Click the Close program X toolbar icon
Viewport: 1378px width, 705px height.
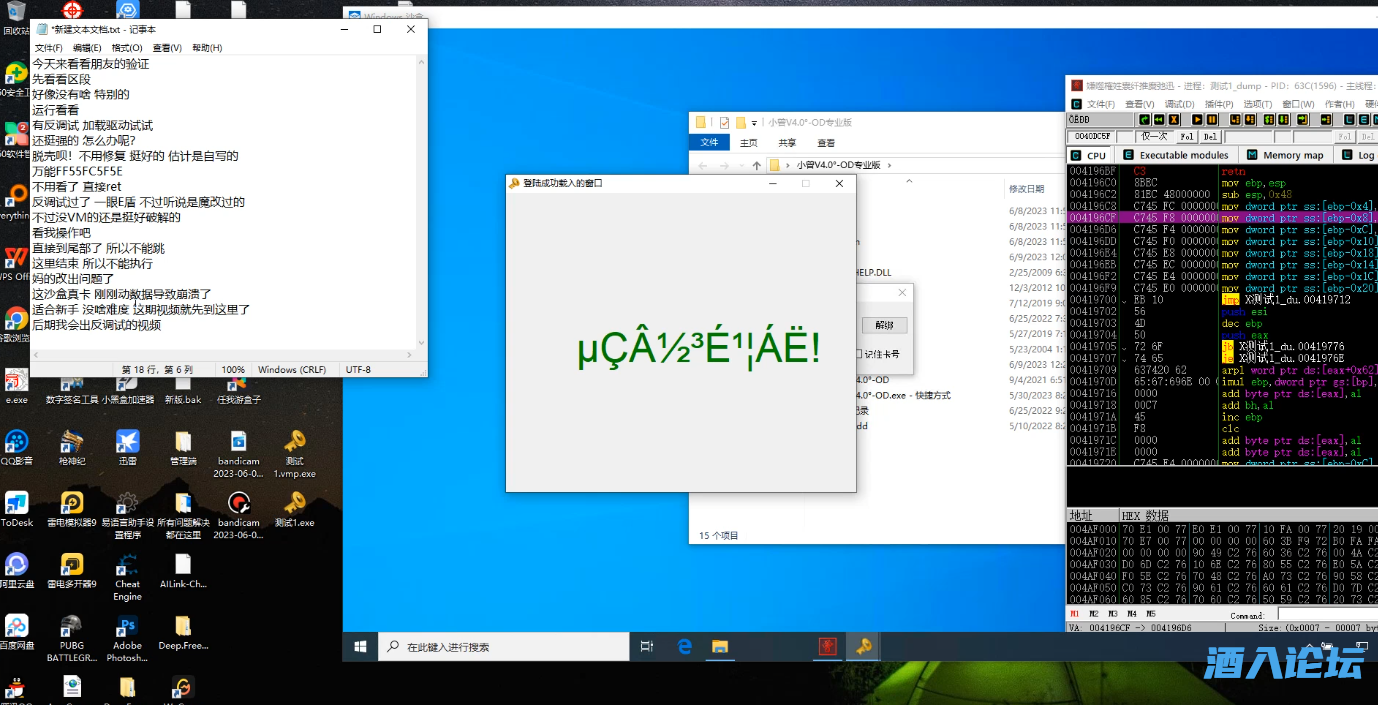(1173, 120)
